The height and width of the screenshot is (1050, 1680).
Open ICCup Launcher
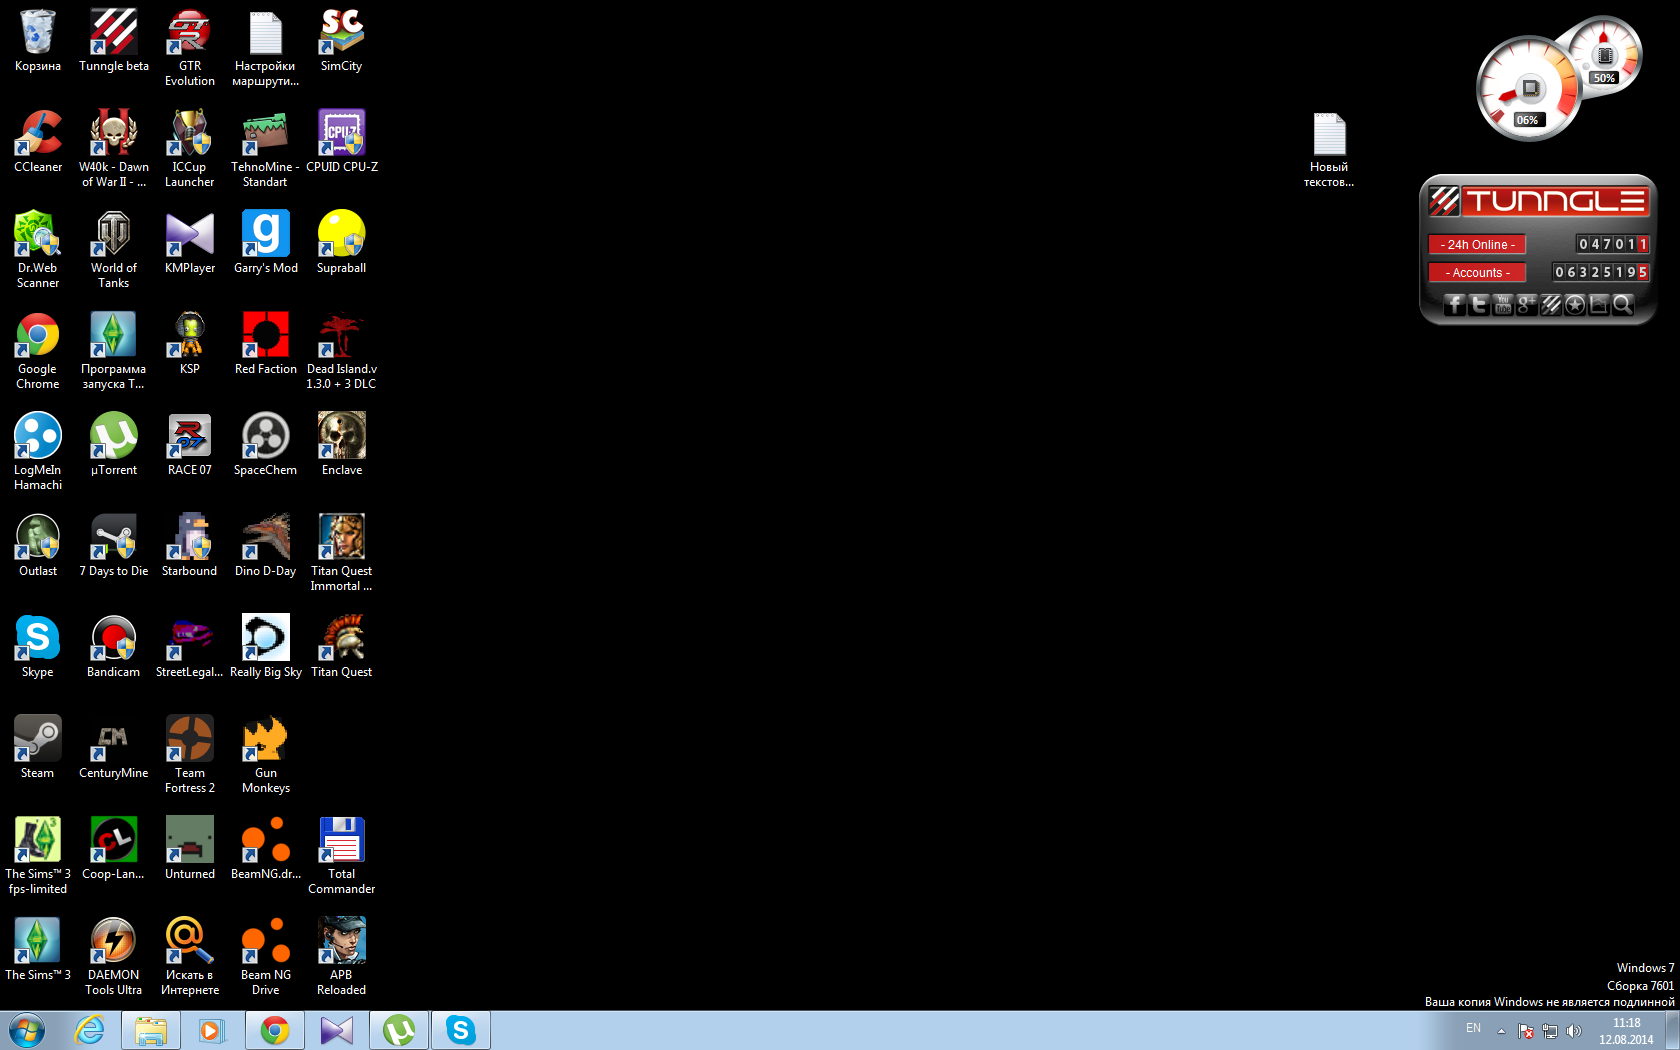[190, 149]
